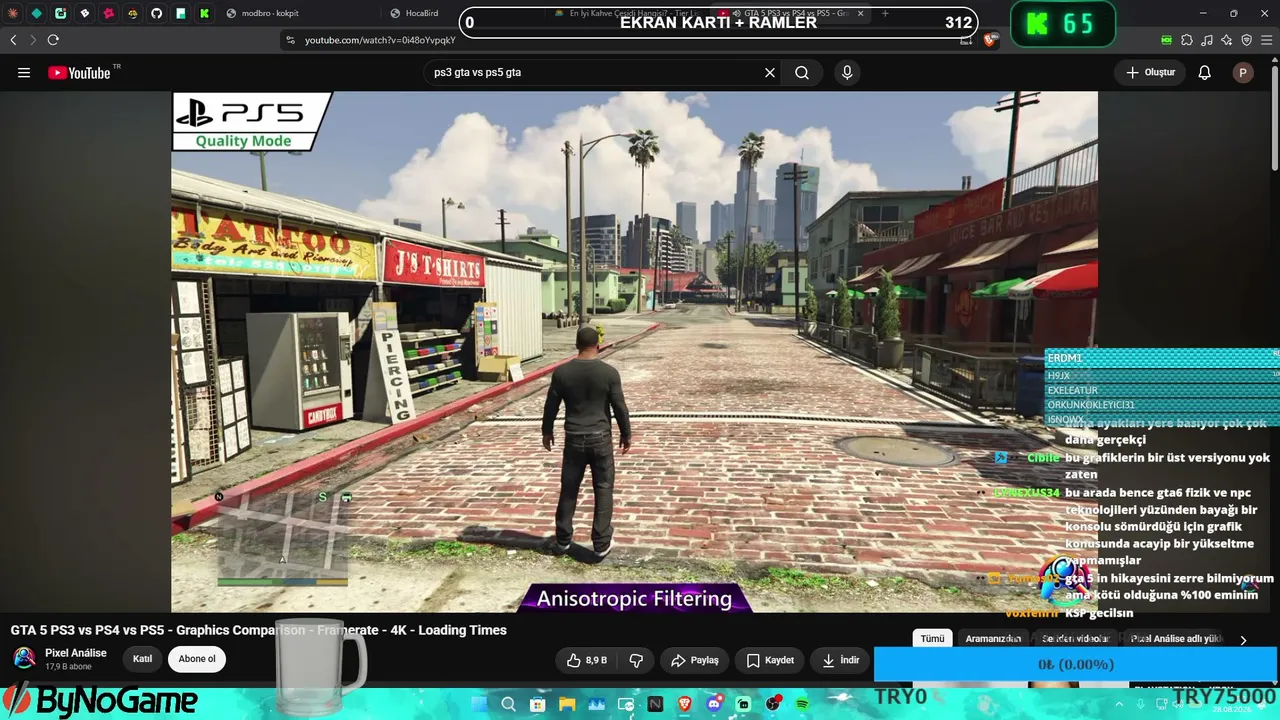Open the pinned green K tab

point(204,13)
